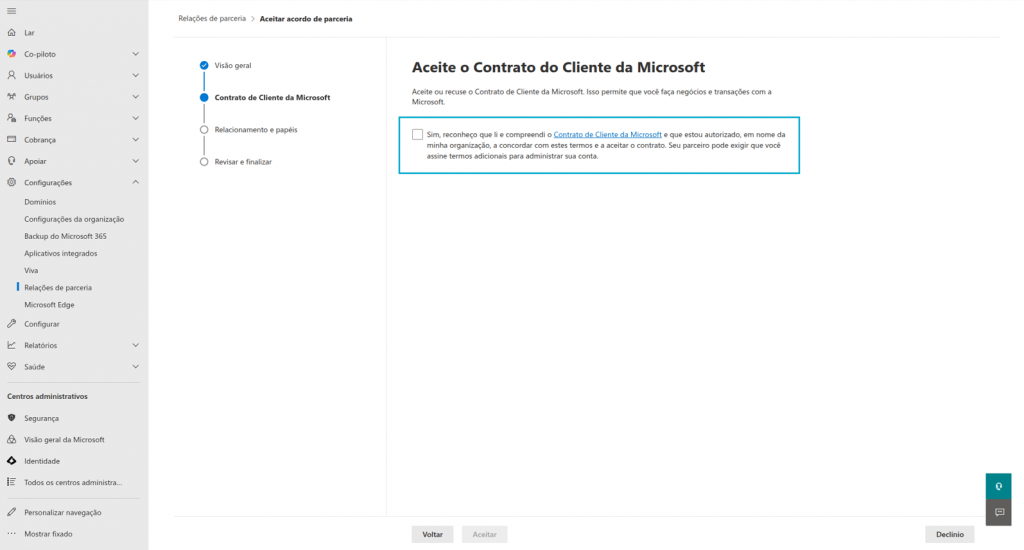
Task: Click the Revisar e finalizar step label
Action: click(x=243, y=161)
